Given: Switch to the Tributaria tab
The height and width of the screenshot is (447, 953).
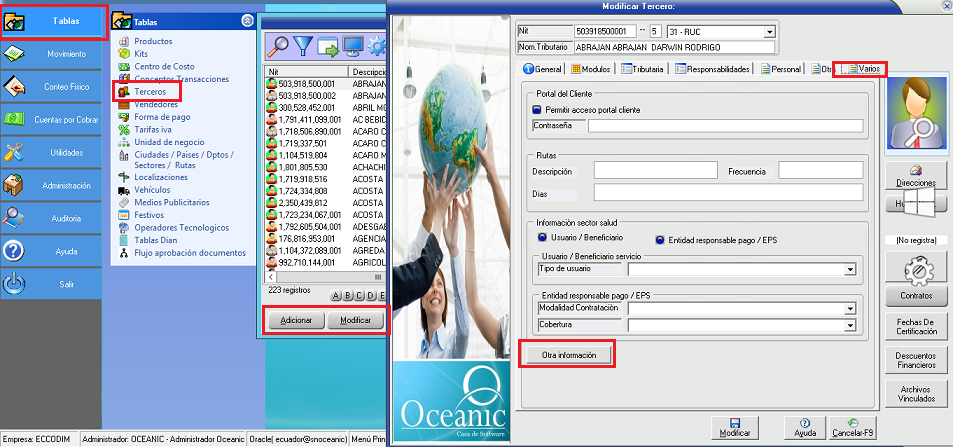Looking at the screenshot, I should pyautogui.click(x=642, y=69).
